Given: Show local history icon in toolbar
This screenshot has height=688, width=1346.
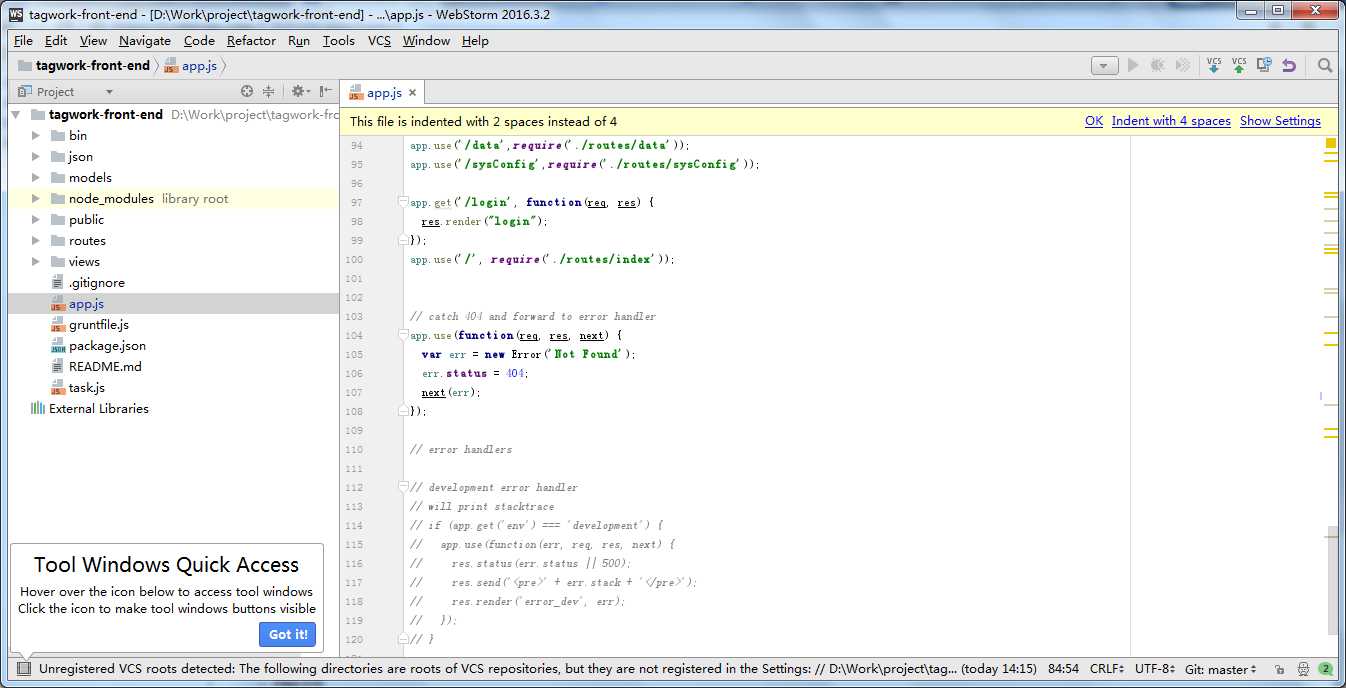Looking at the screenshot, I should pyautogui.click(x=1264, y=65).
